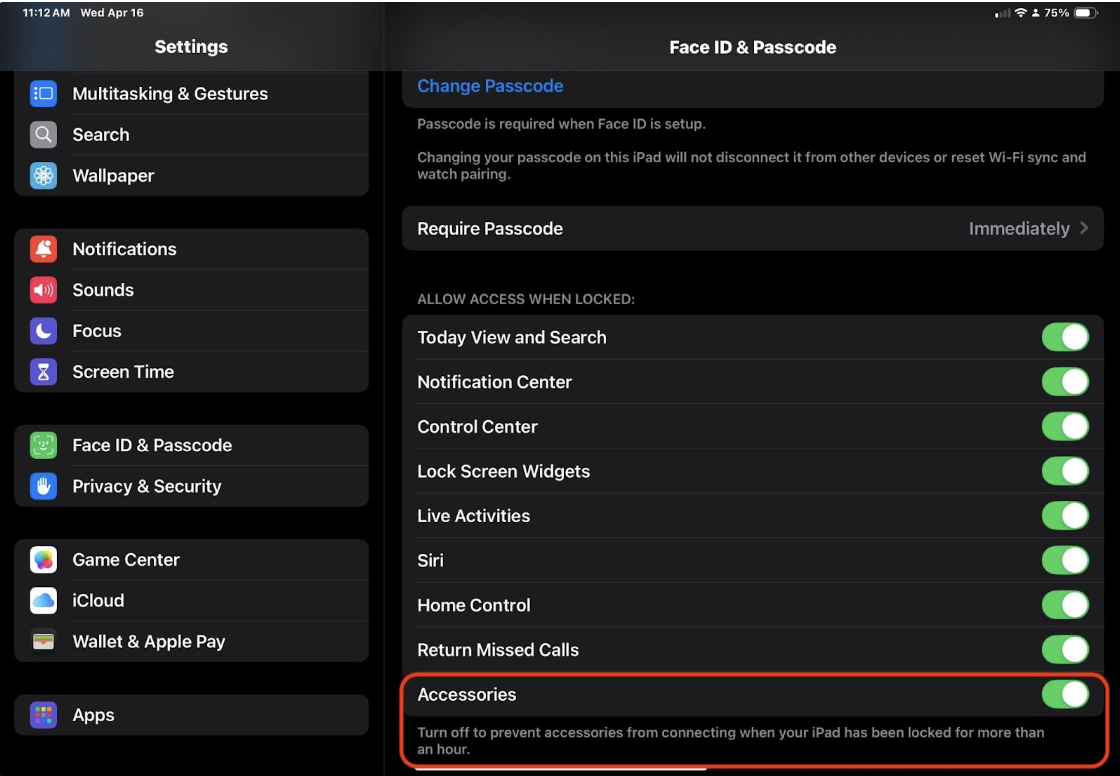
Task: Toggle Home Control switch
Action: (x=1065, y=605)
